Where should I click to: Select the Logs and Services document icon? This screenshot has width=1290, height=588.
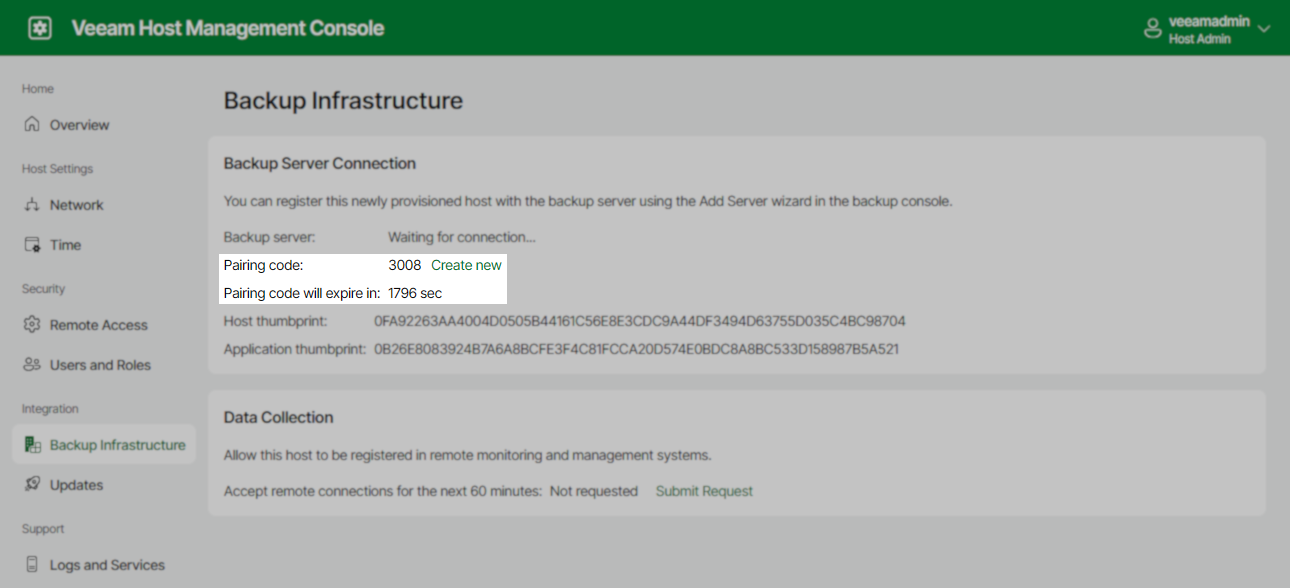tap(31, 564)
